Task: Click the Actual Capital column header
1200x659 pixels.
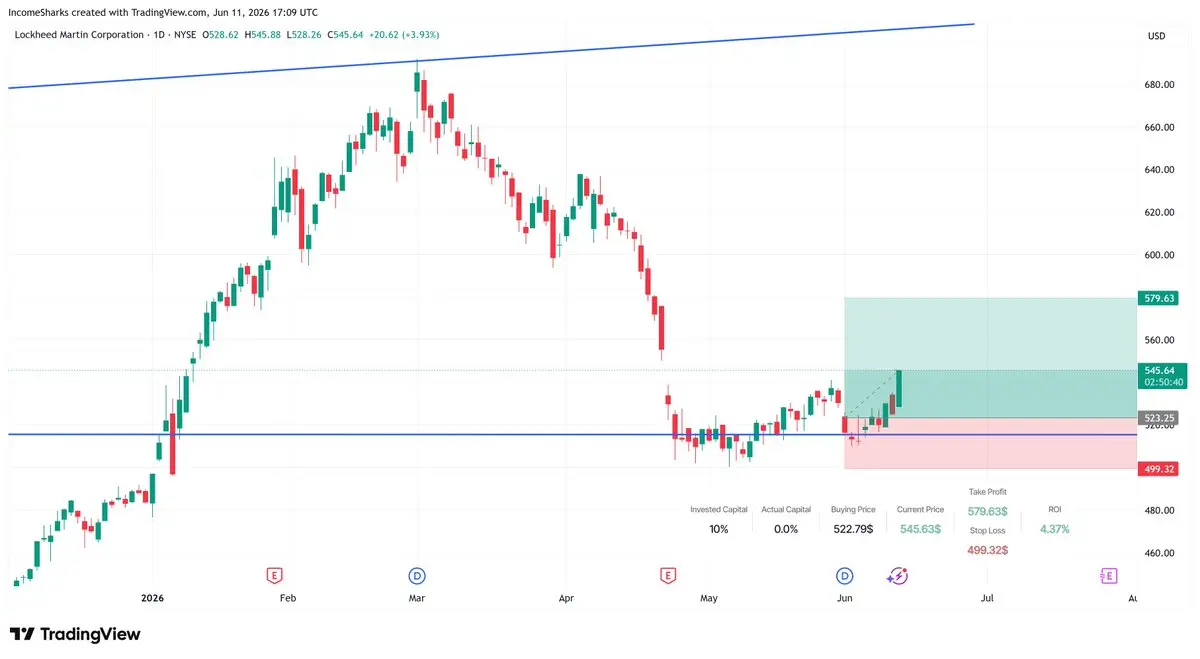Action: coord(786,510)
